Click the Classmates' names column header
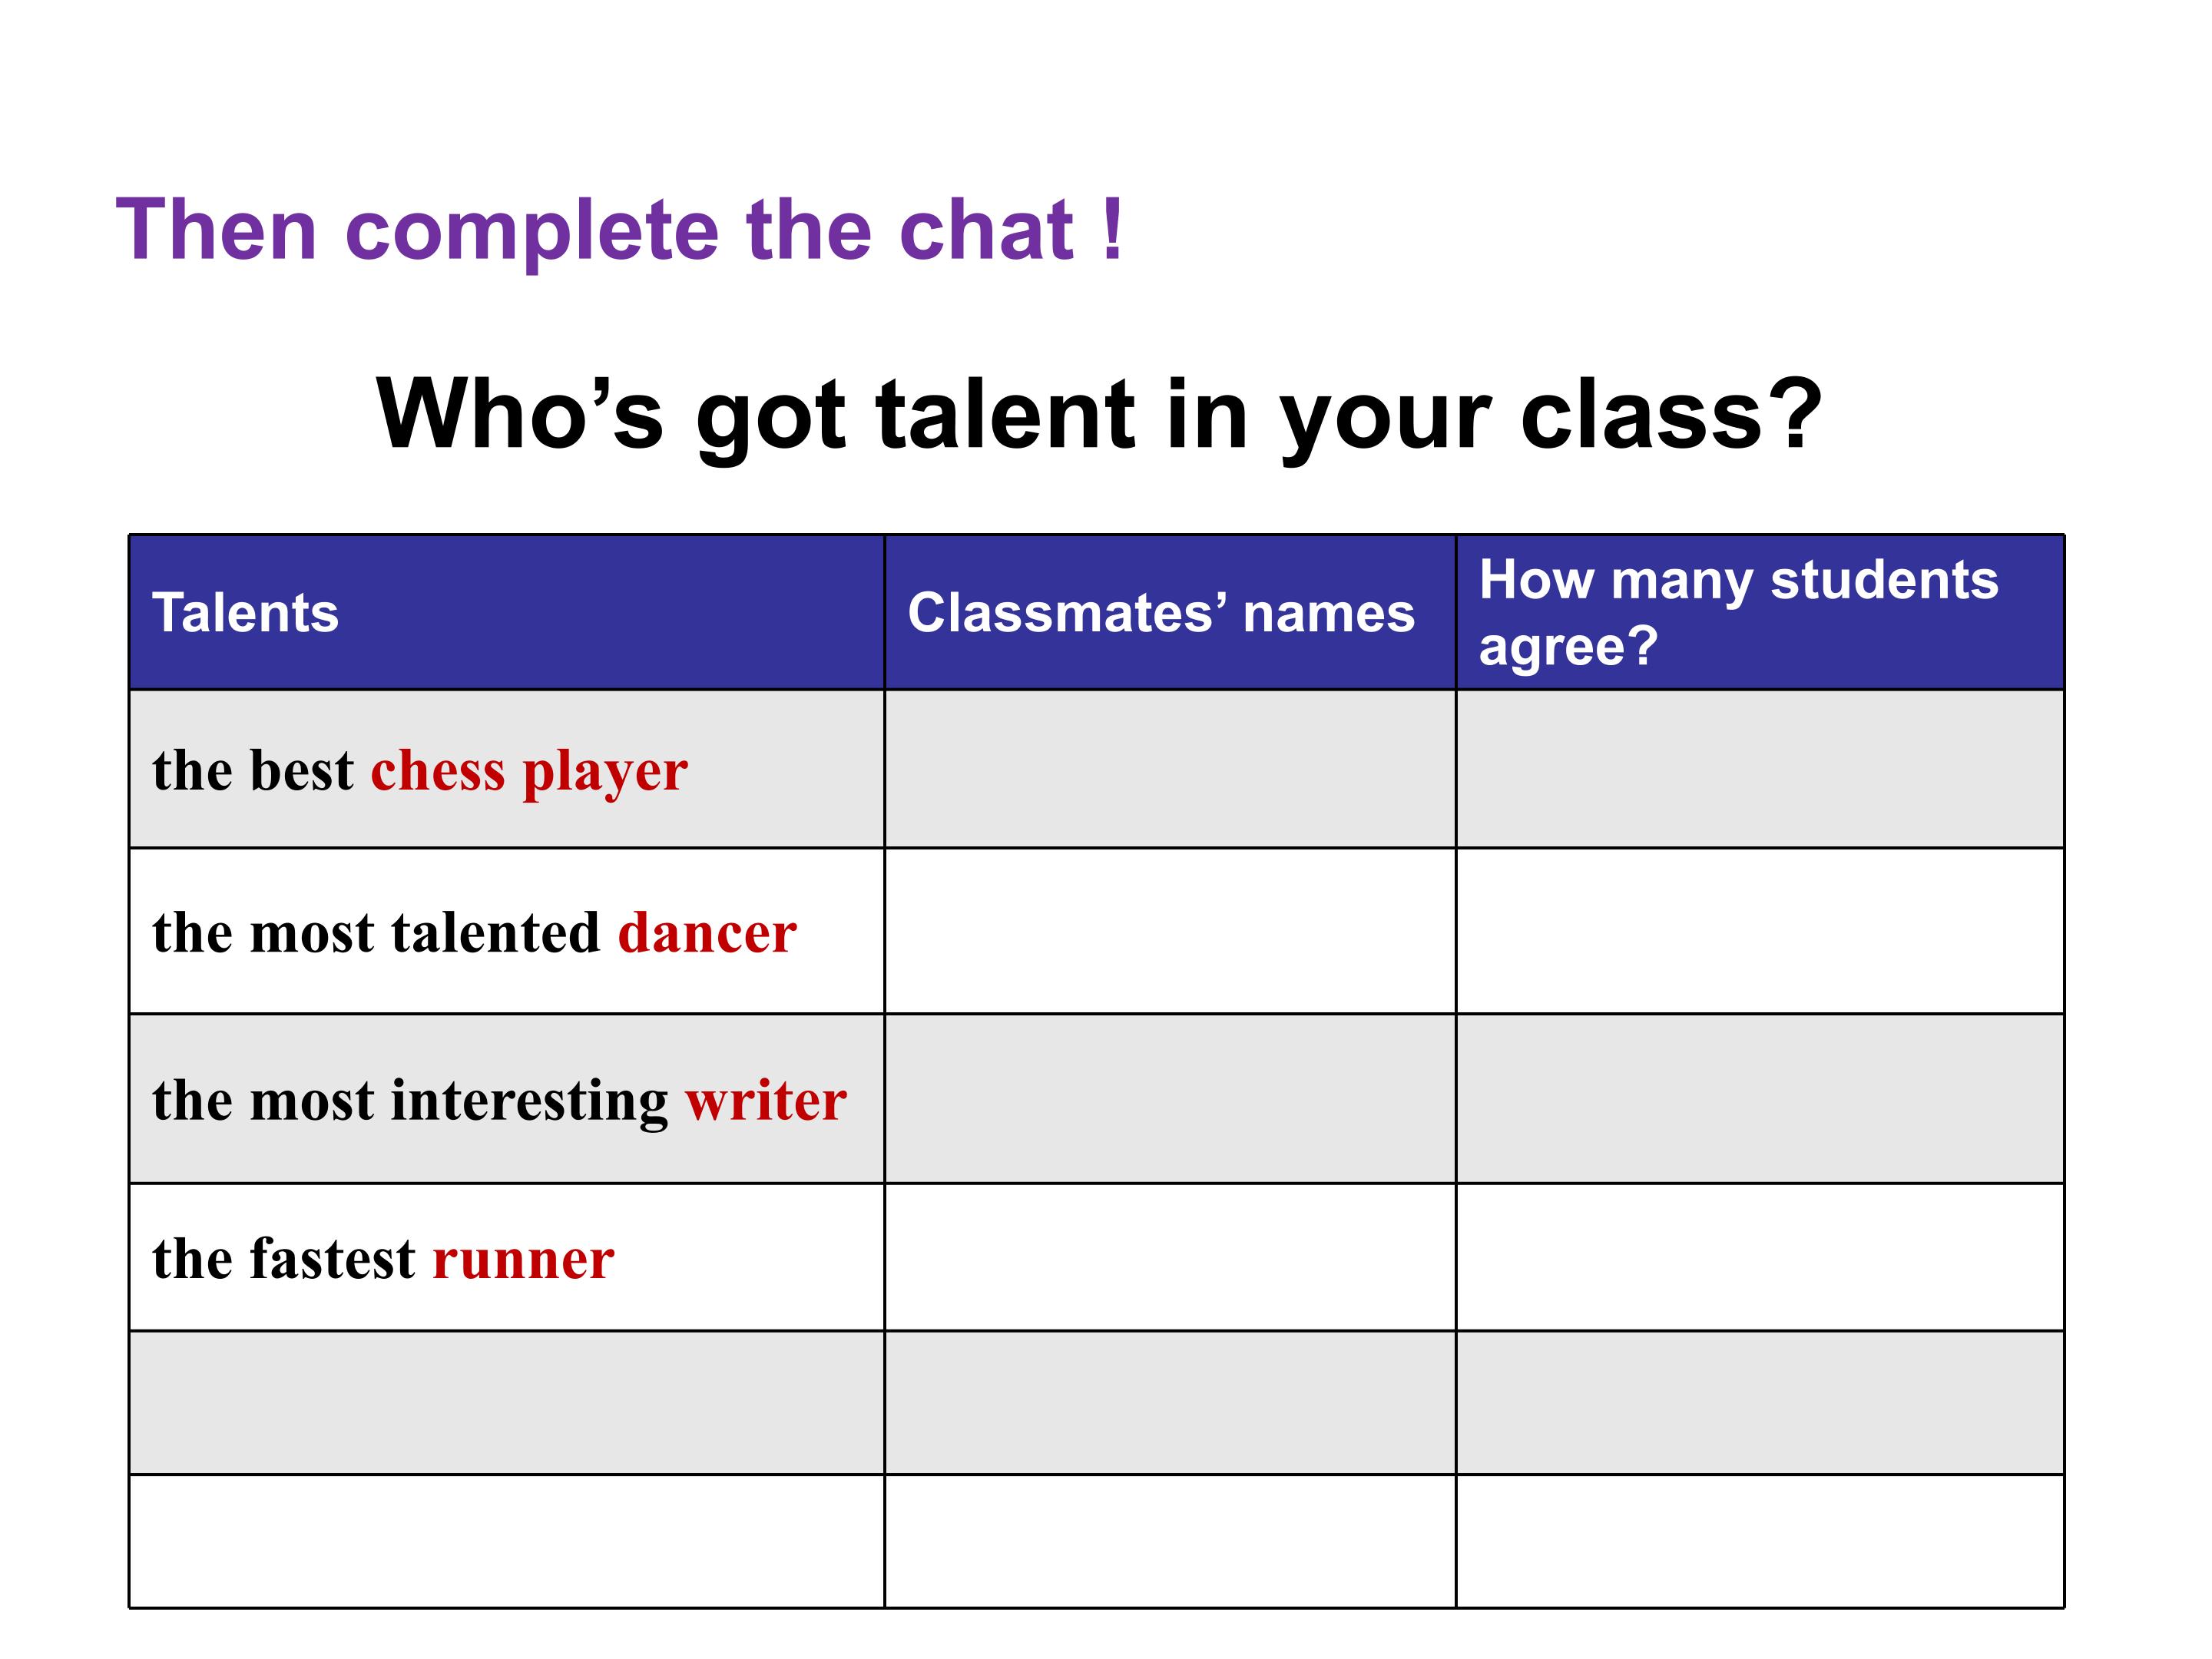 [x=1170, y=612]
